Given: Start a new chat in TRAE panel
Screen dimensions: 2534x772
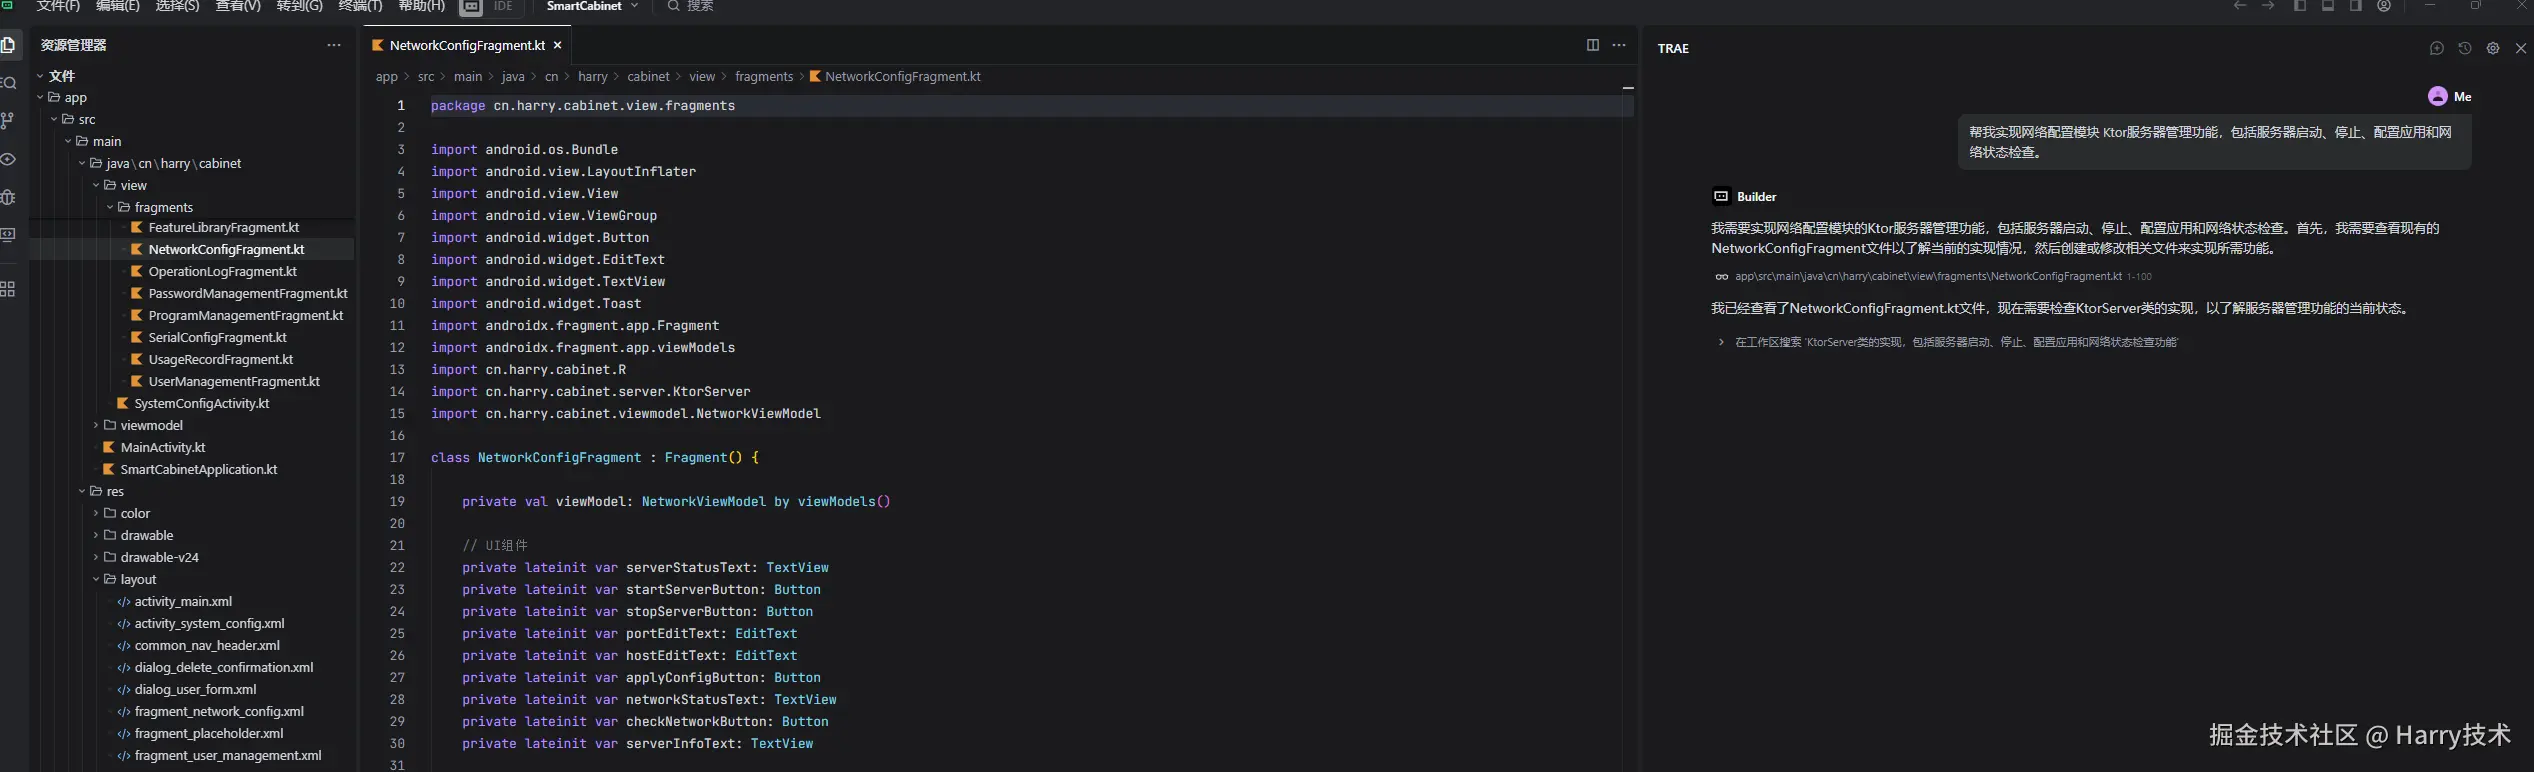Looking at the screenshot, I should [x=2436, y=48].
